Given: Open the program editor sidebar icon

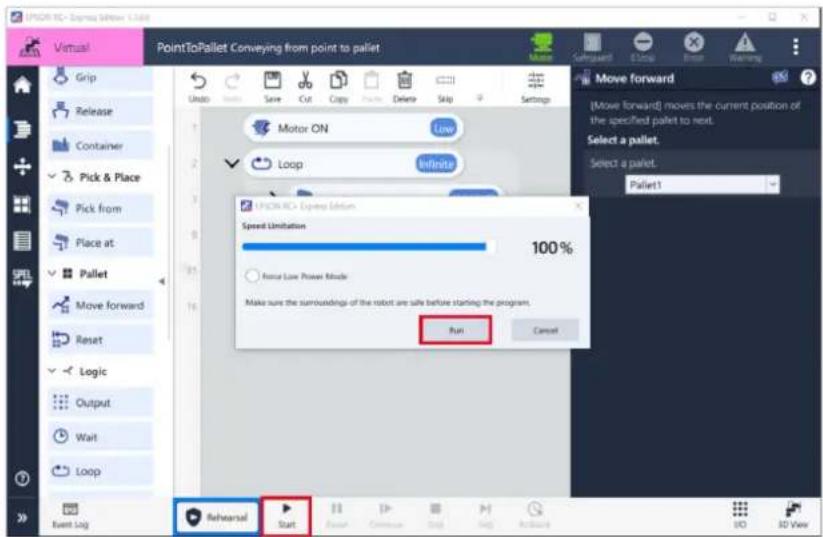Looking at the screenshot, I should [22, 129].
